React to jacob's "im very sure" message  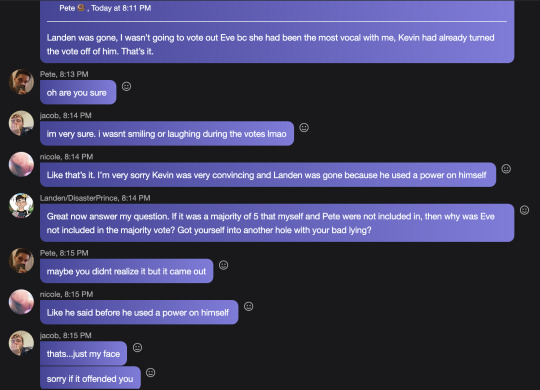point(304,127)
